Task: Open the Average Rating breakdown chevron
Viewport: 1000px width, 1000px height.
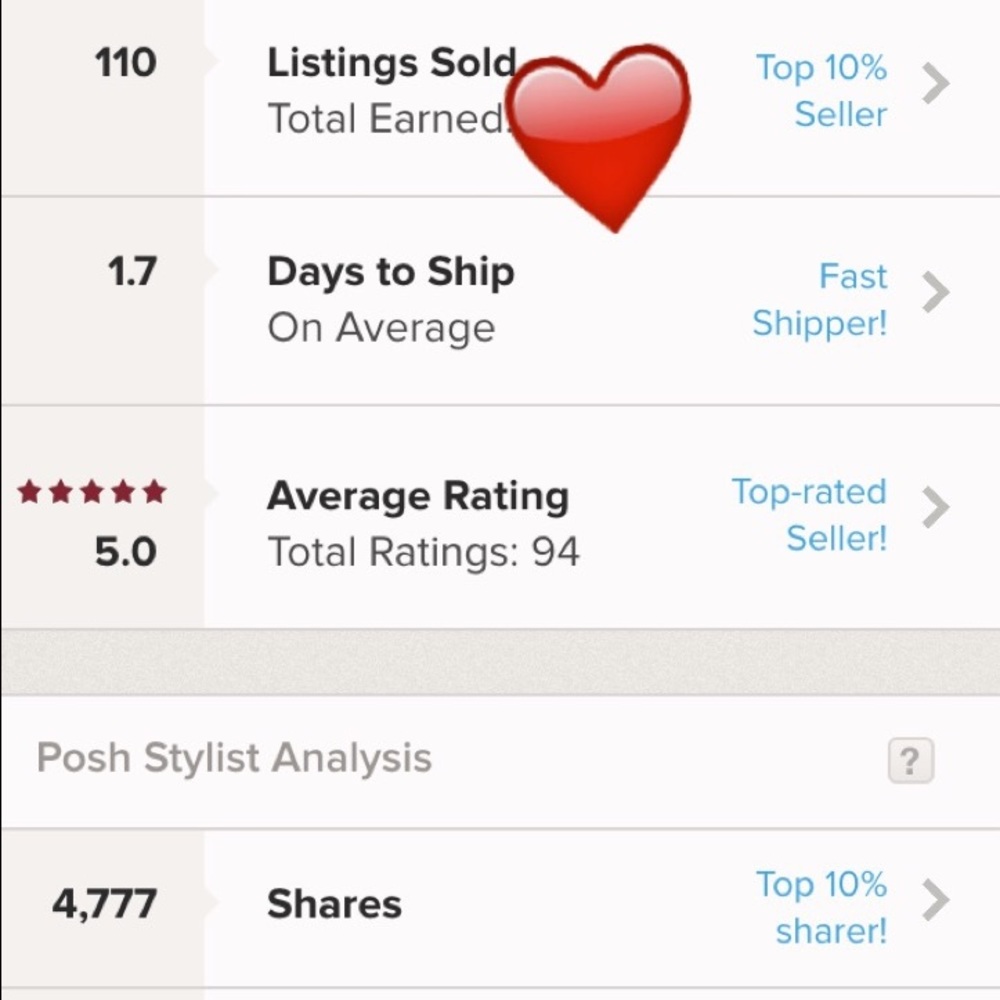Action: tap(936, 508)
